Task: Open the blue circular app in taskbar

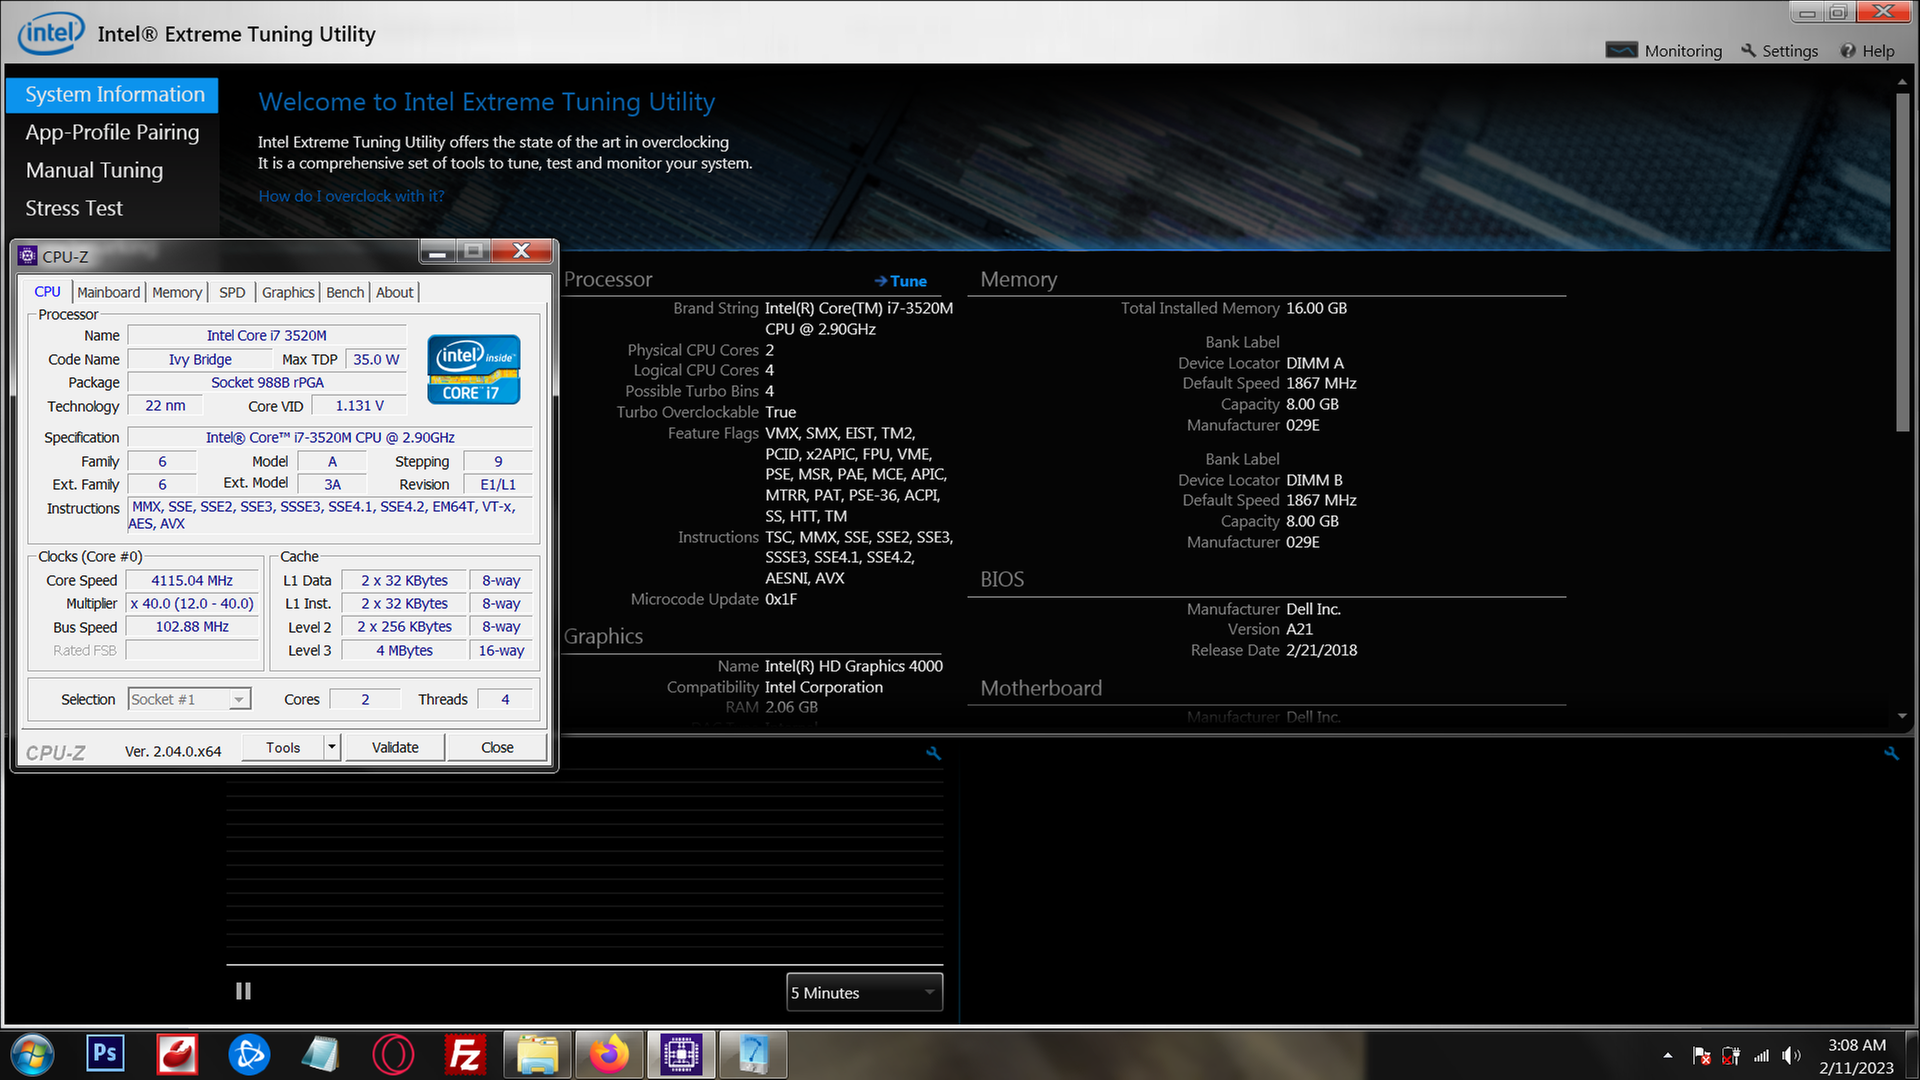Action: (x=249, y=1054)
